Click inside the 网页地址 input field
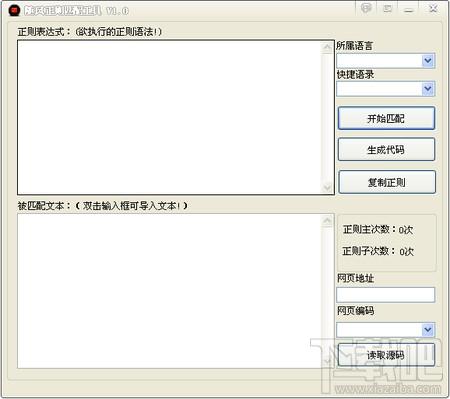450x399 pixels. click(x=386, y=295)
